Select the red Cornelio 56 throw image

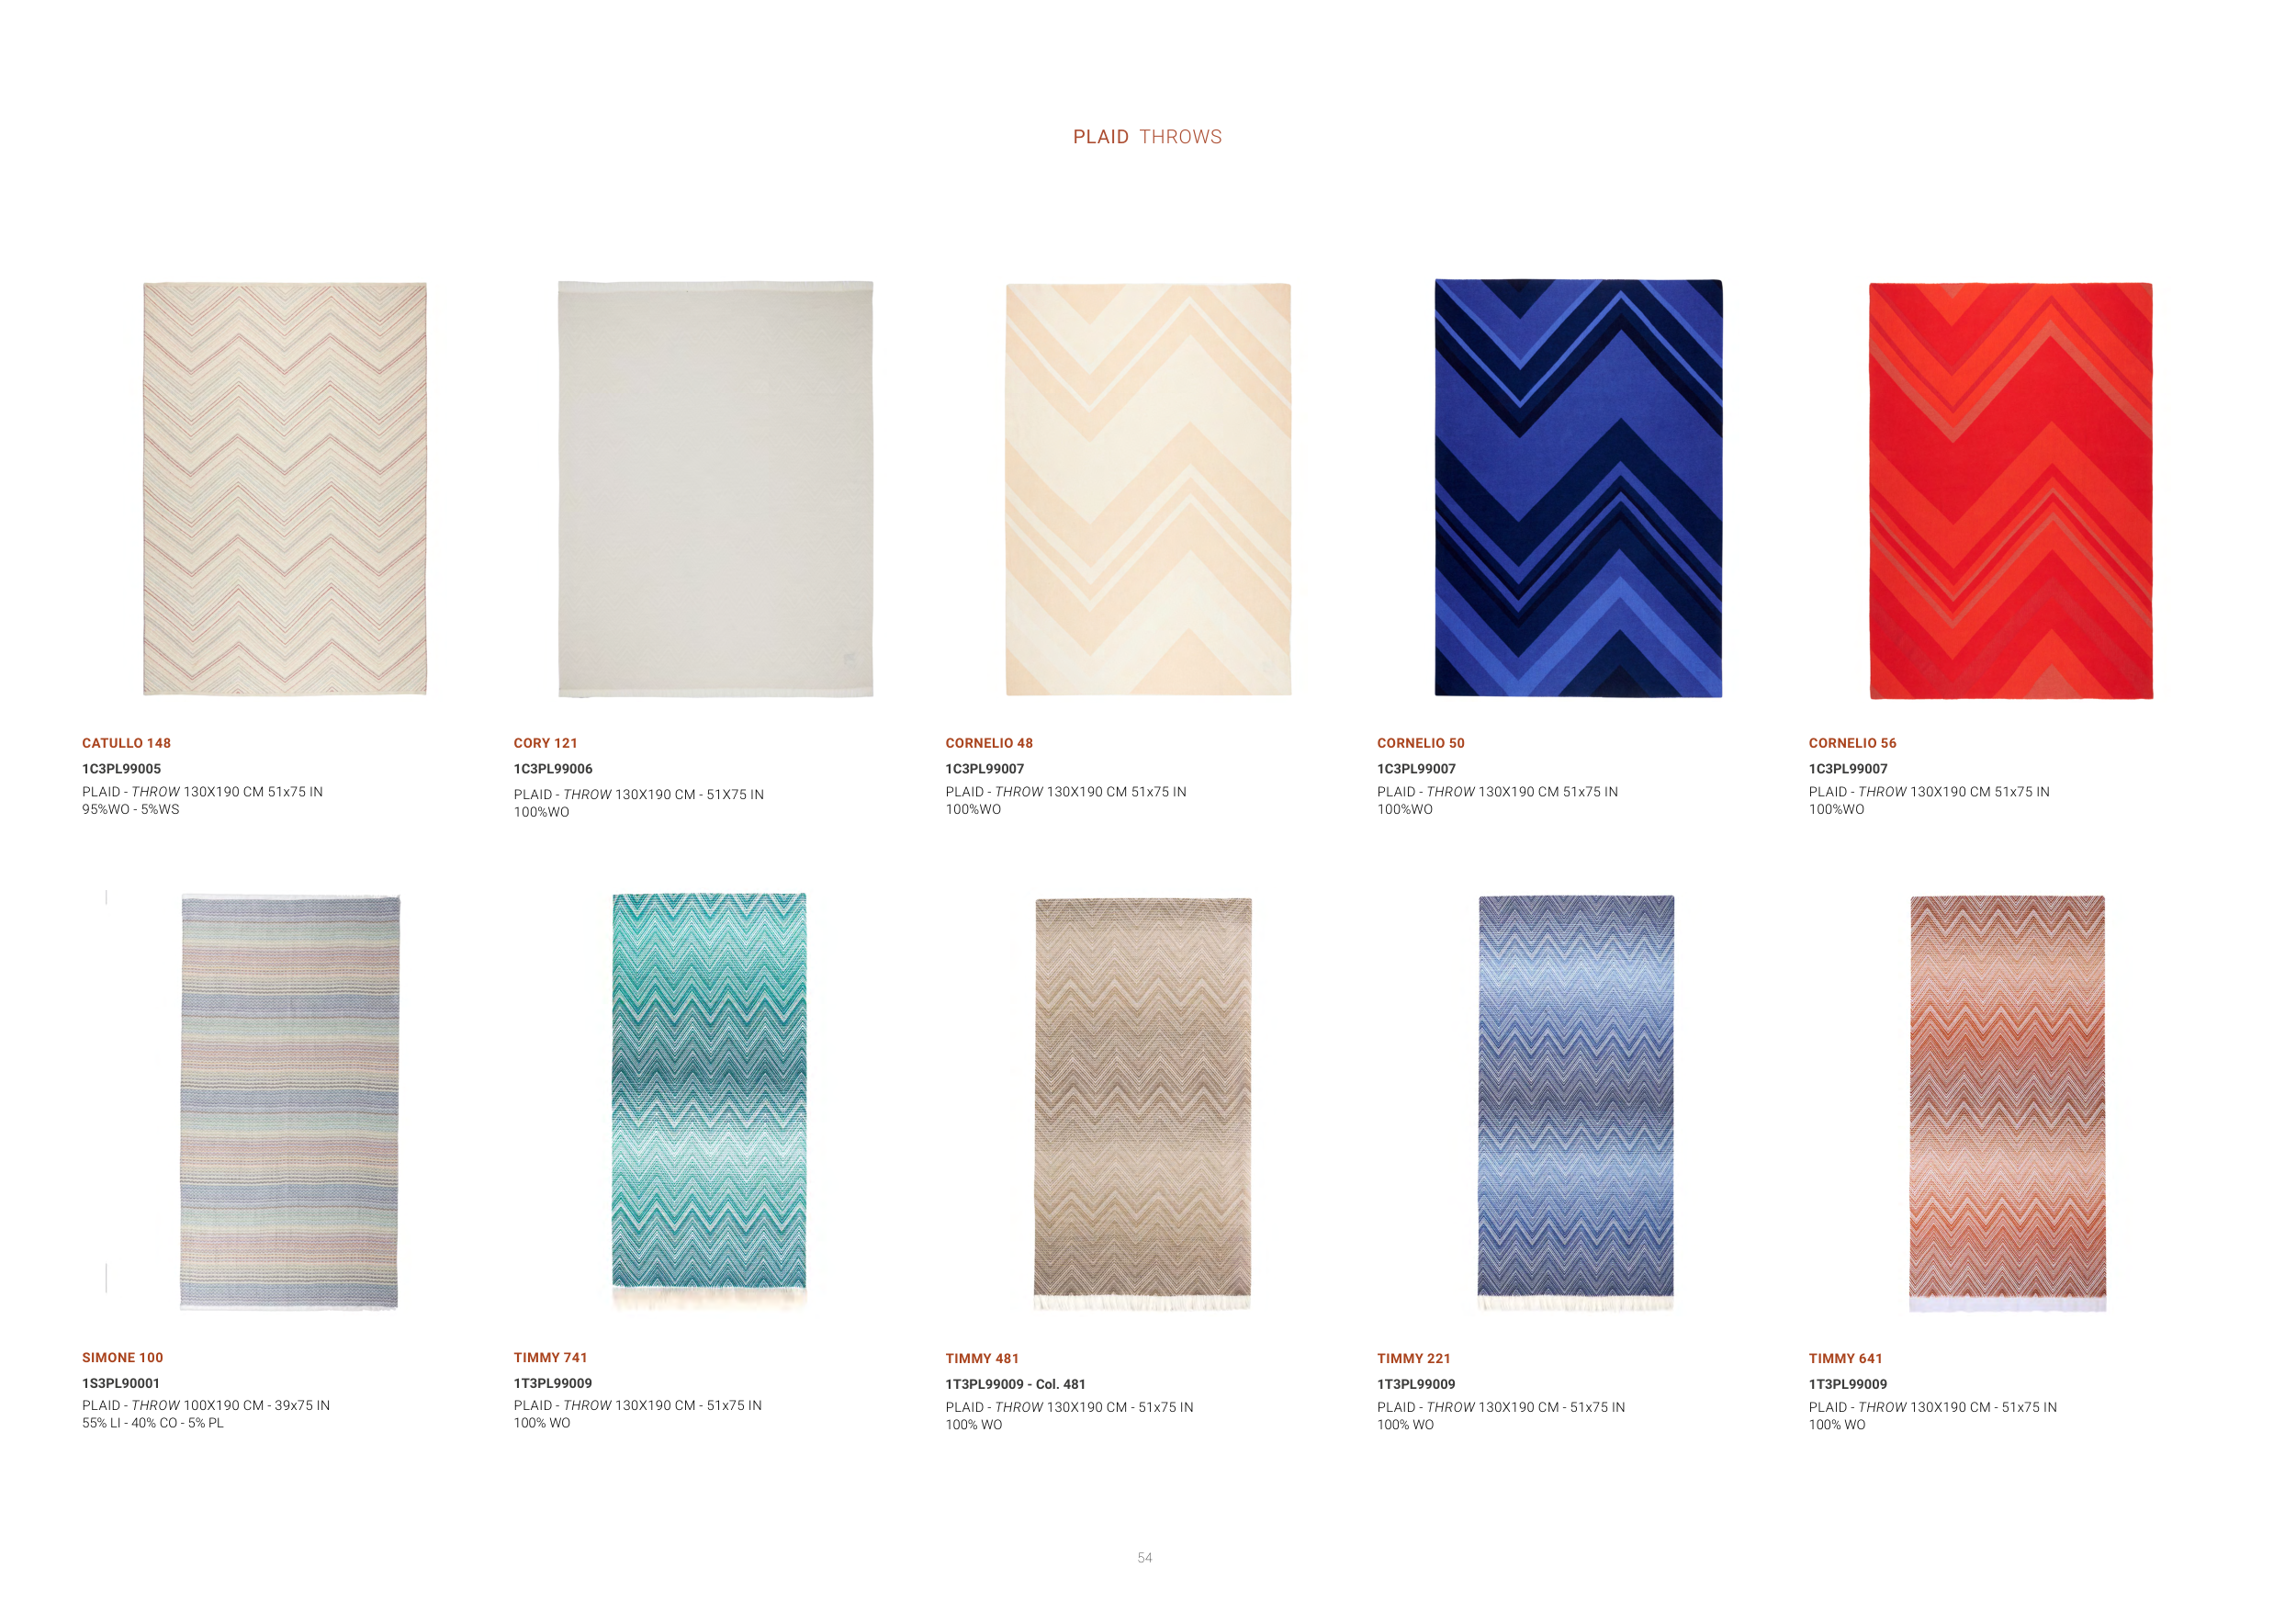(2011, 490)
